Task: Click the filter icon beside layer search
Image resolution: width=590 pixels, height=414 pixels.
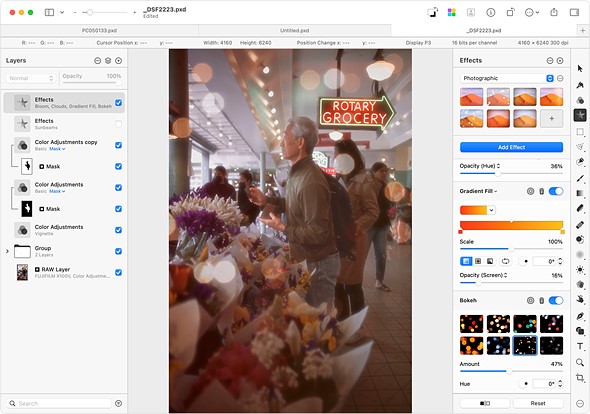Action: pyautogui.click(x=119, y=403)
